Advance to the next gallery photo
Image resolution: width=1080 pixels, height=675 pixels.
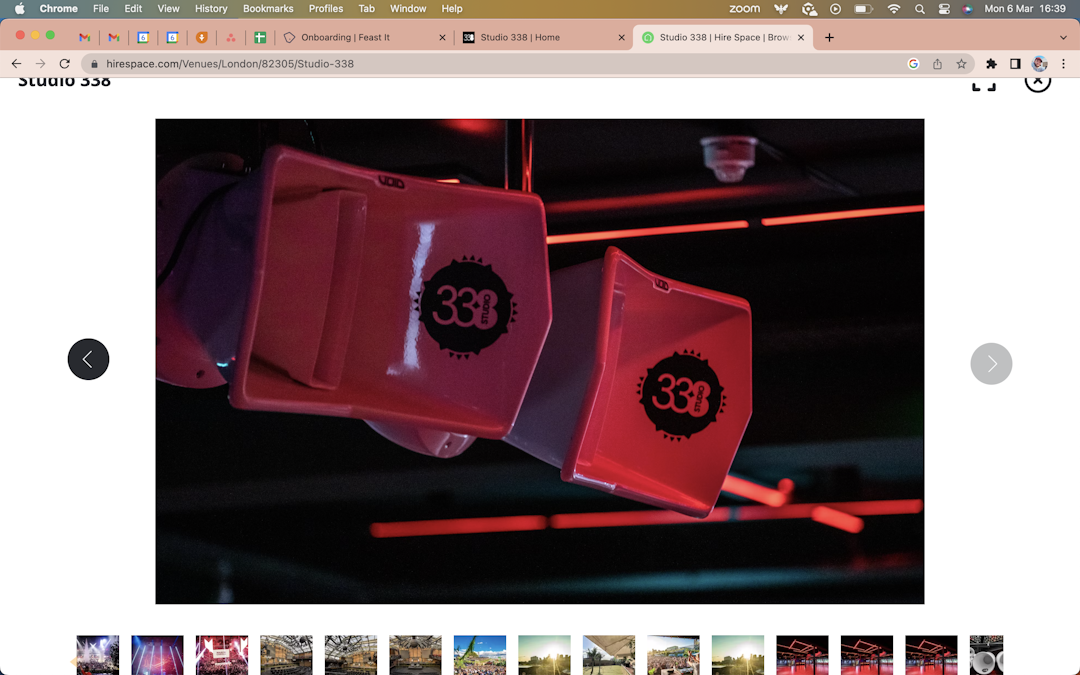pos(991,363)
